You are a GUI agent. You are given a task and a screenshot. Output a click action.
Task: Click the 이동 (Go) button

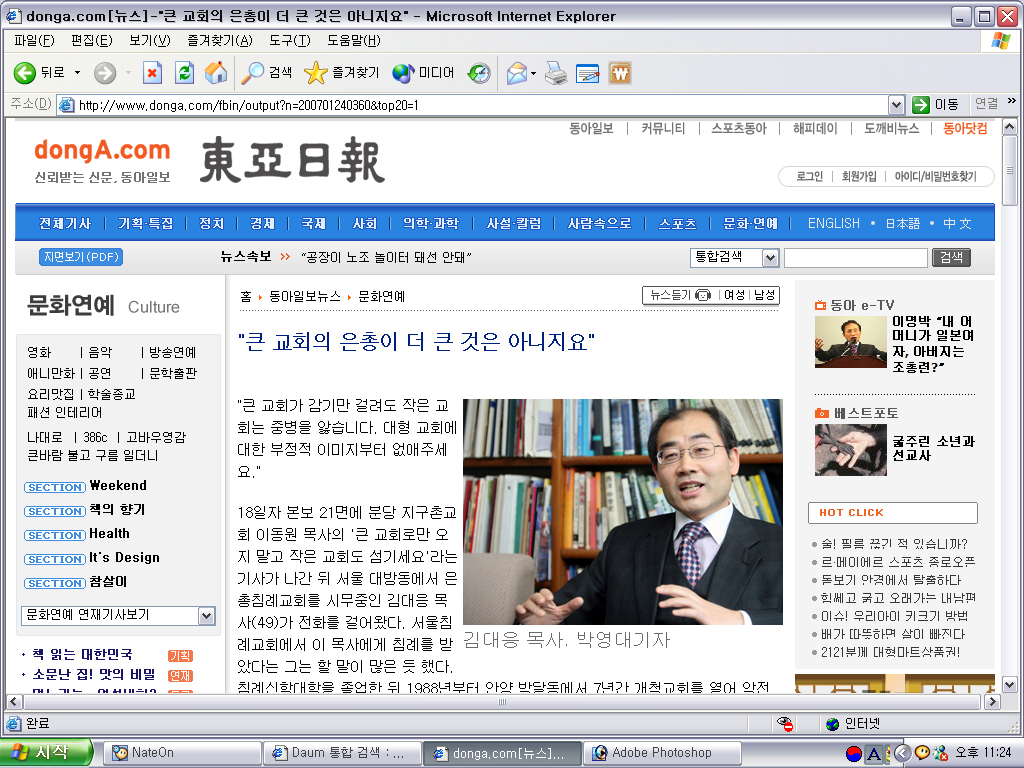tap(935, 104)
